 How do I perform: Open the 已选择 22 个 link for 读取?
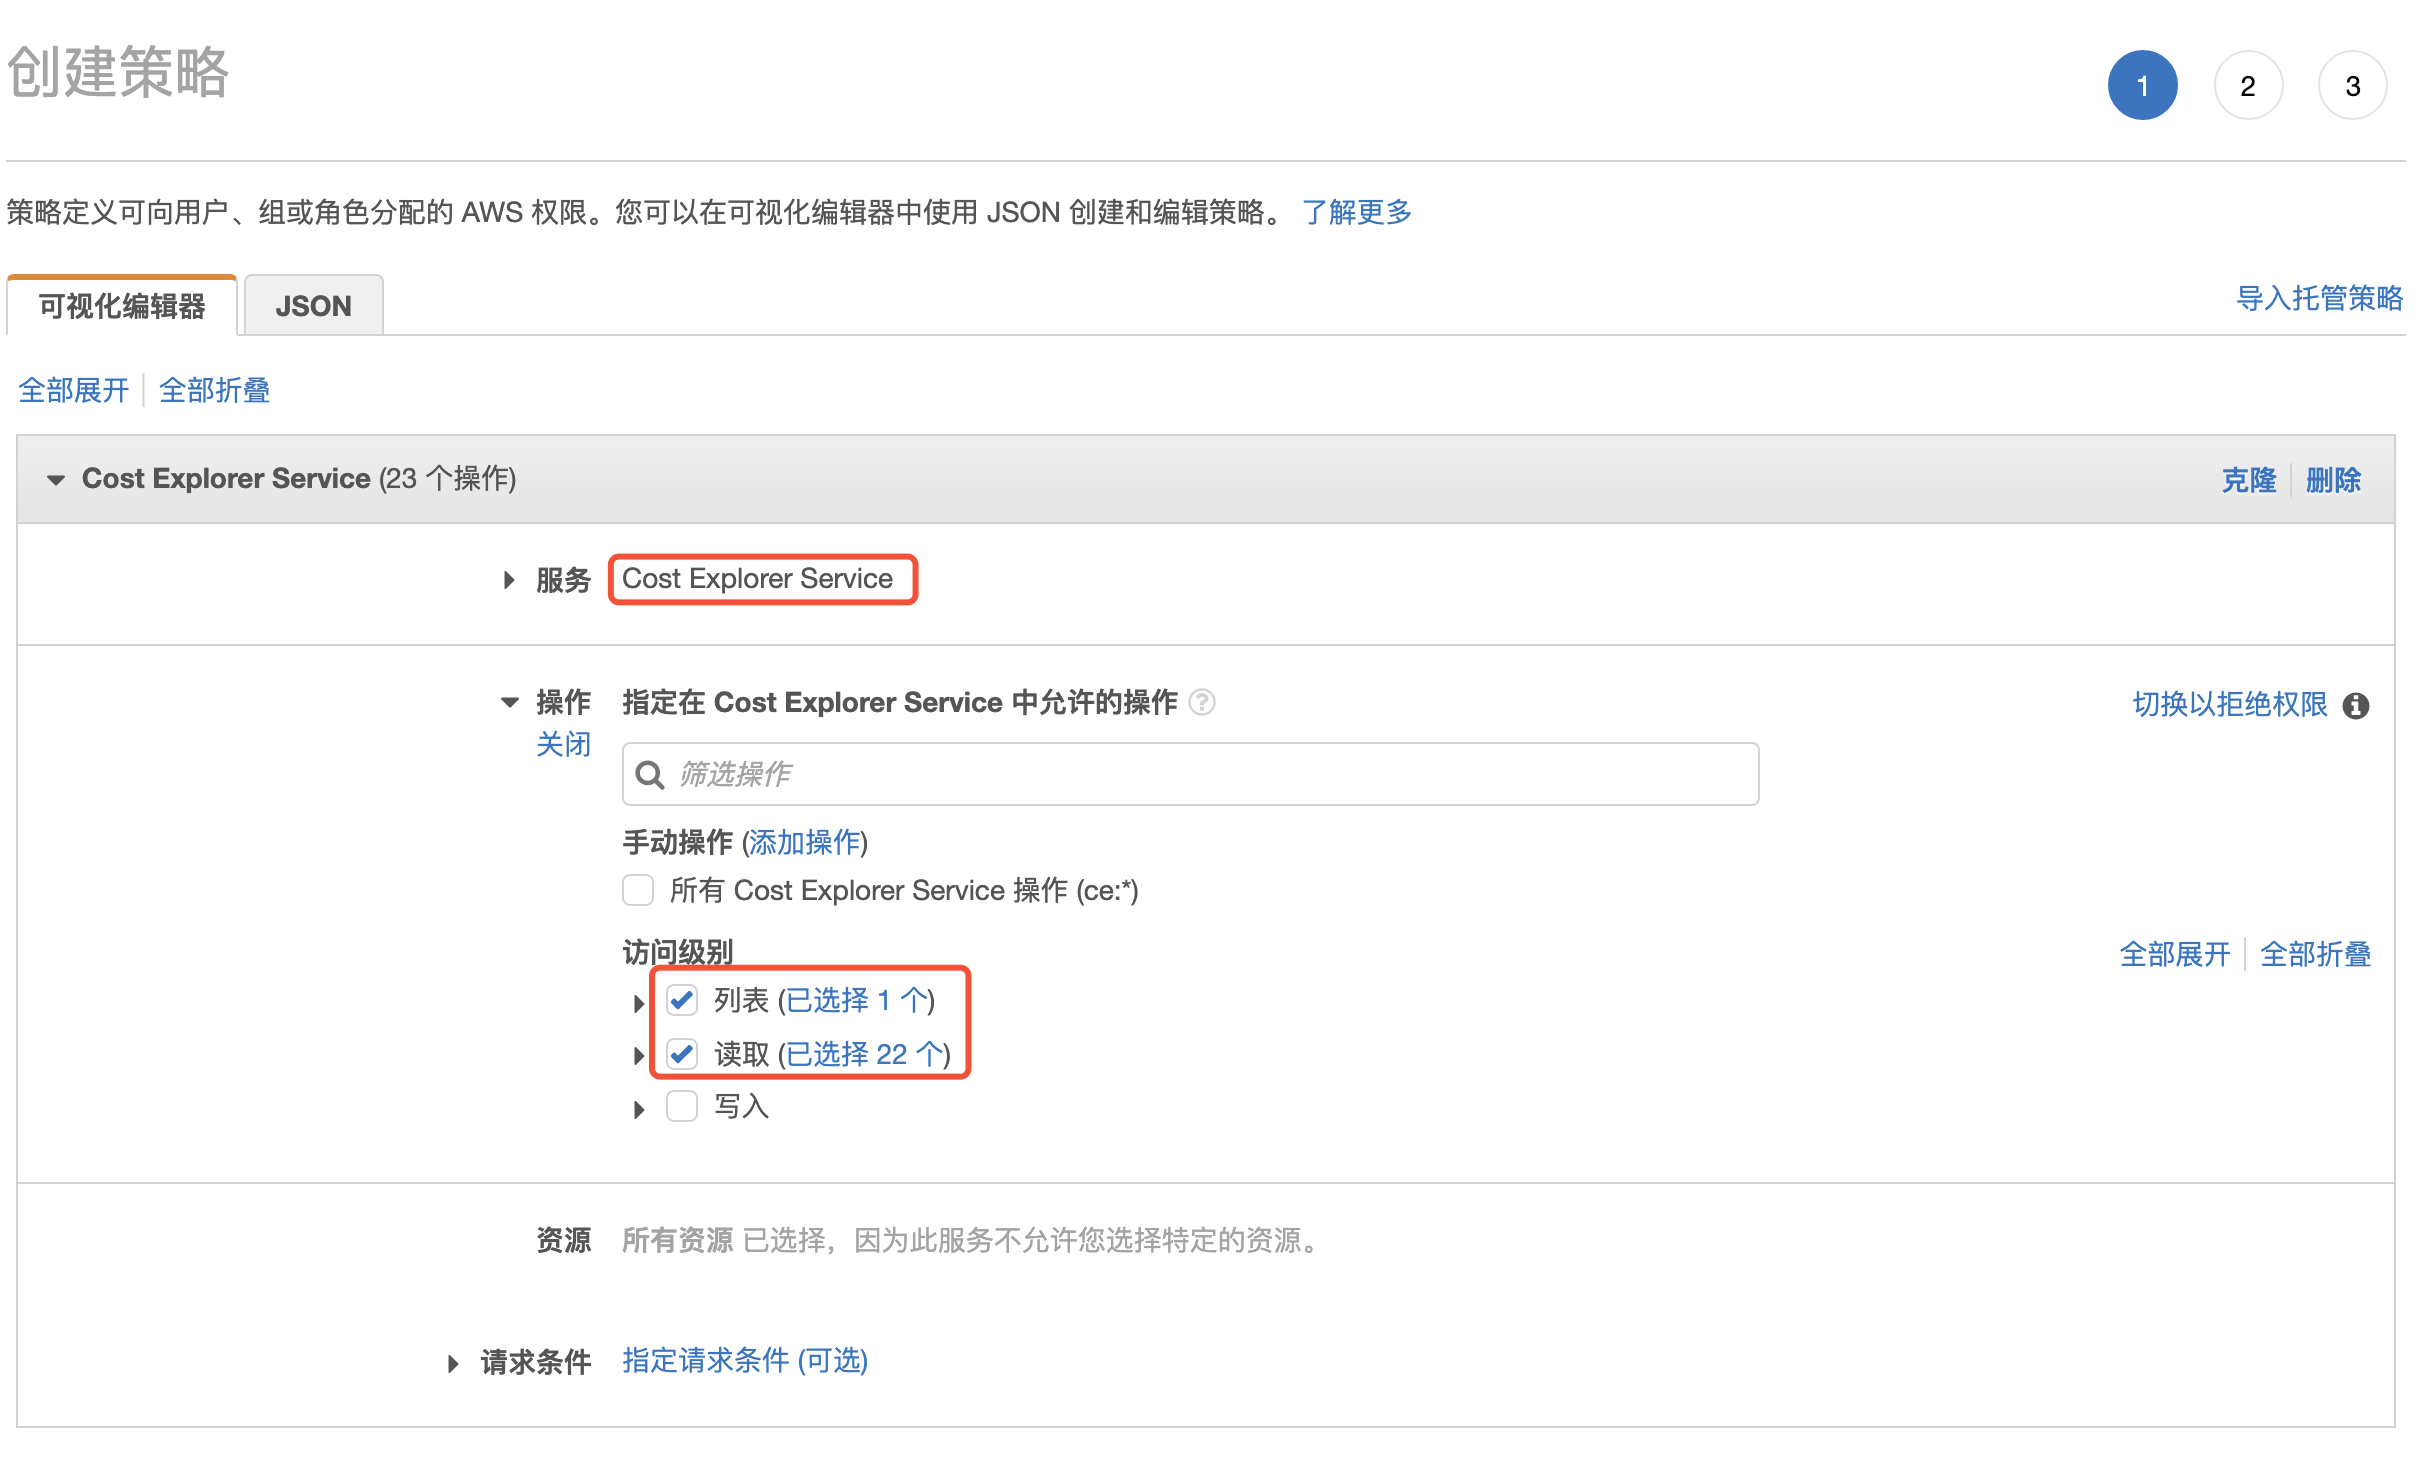click(x=864, y=1054)
